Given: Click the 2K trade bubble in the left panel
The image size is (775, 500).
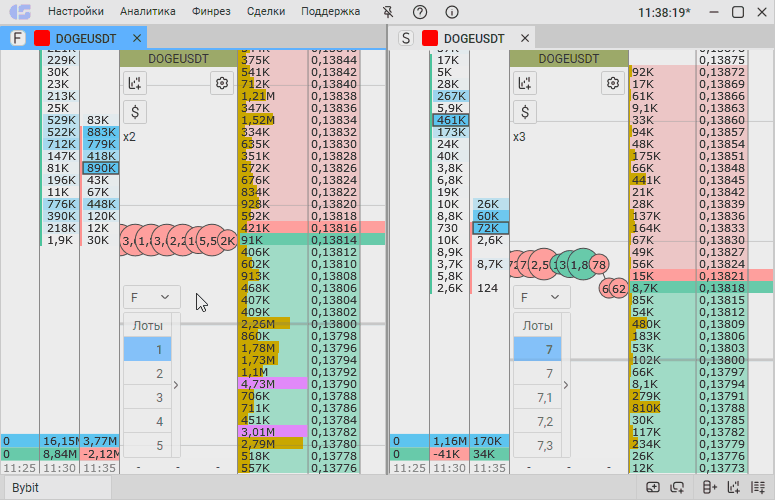Looking at the screenshot, I should point(228,241).
